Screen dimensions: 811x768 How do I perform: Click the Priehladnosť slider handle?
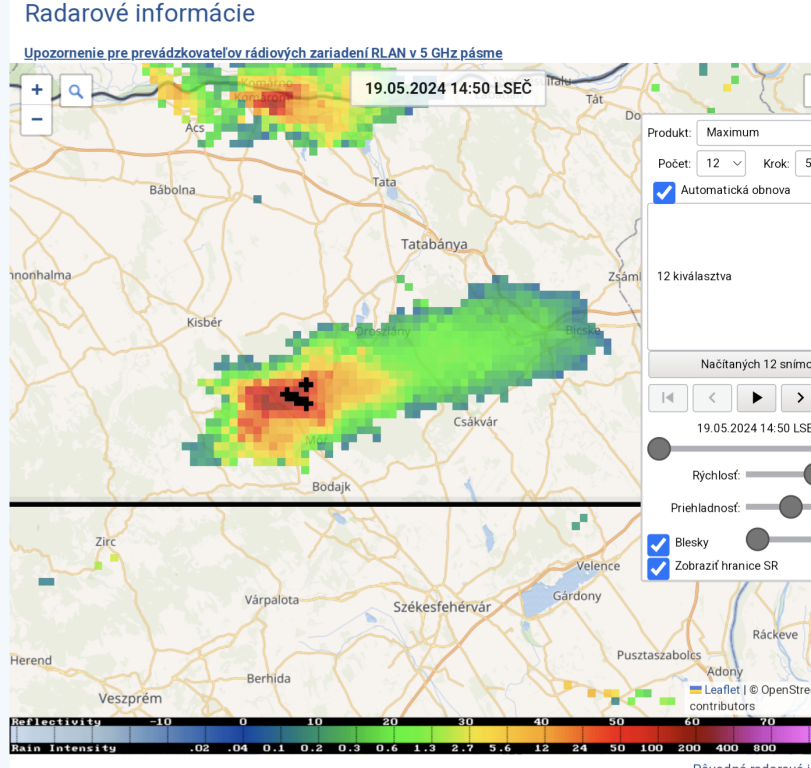tap(790, 507)
